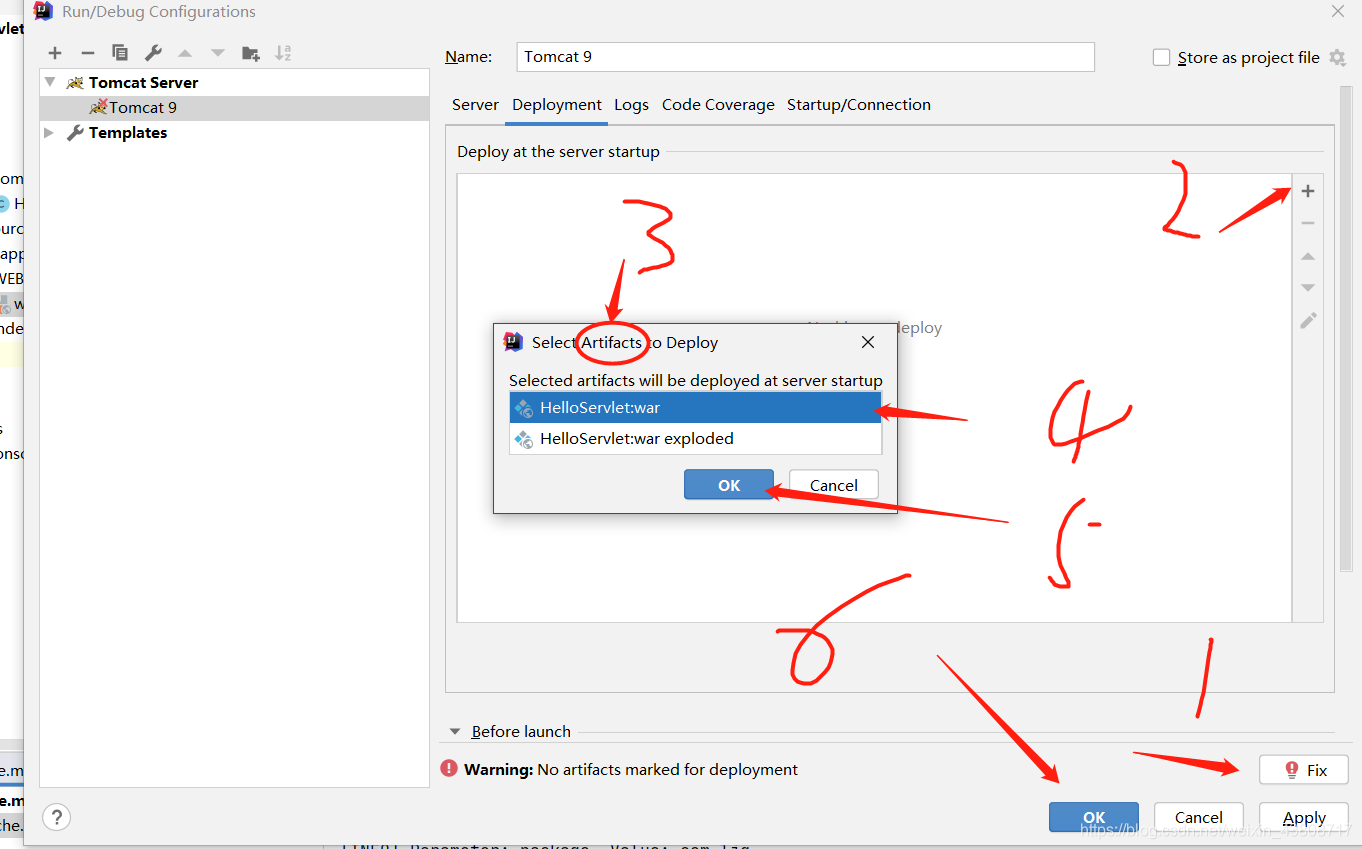Click the Fix button

point(1304,770)
